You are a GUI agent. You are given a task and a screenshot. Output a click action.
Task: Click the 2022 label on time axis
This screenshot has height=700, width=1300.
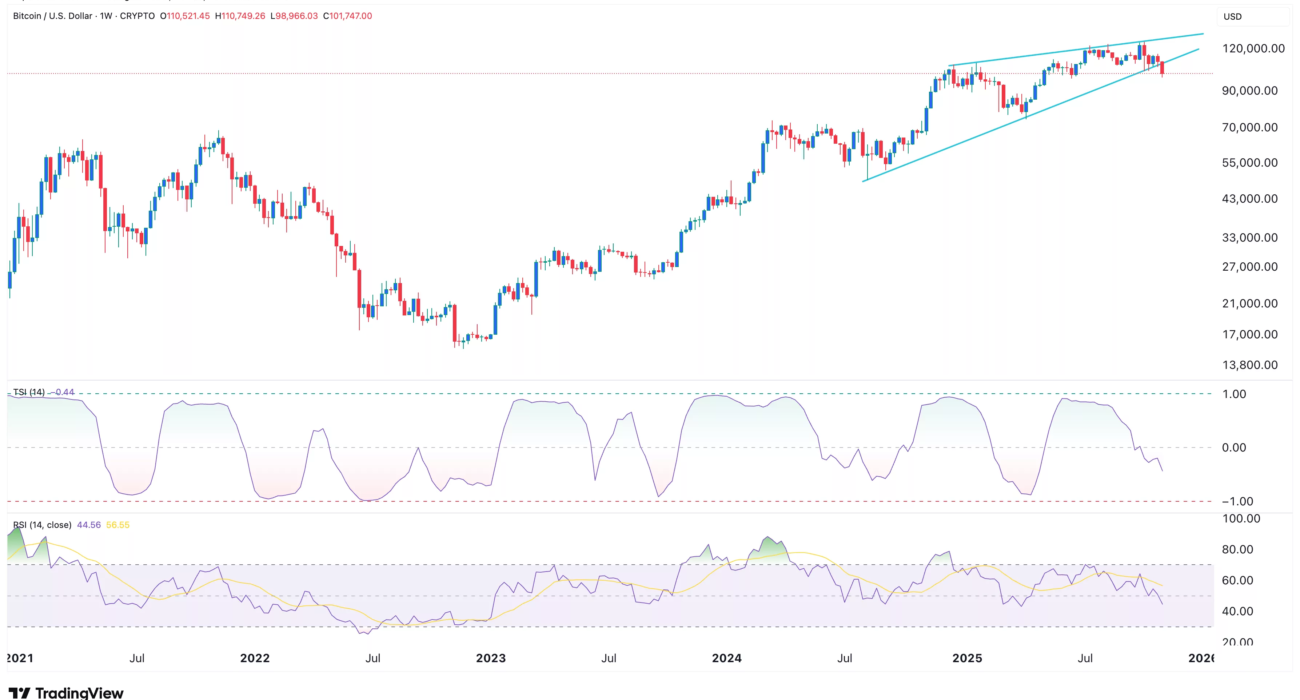coord(255,658)
